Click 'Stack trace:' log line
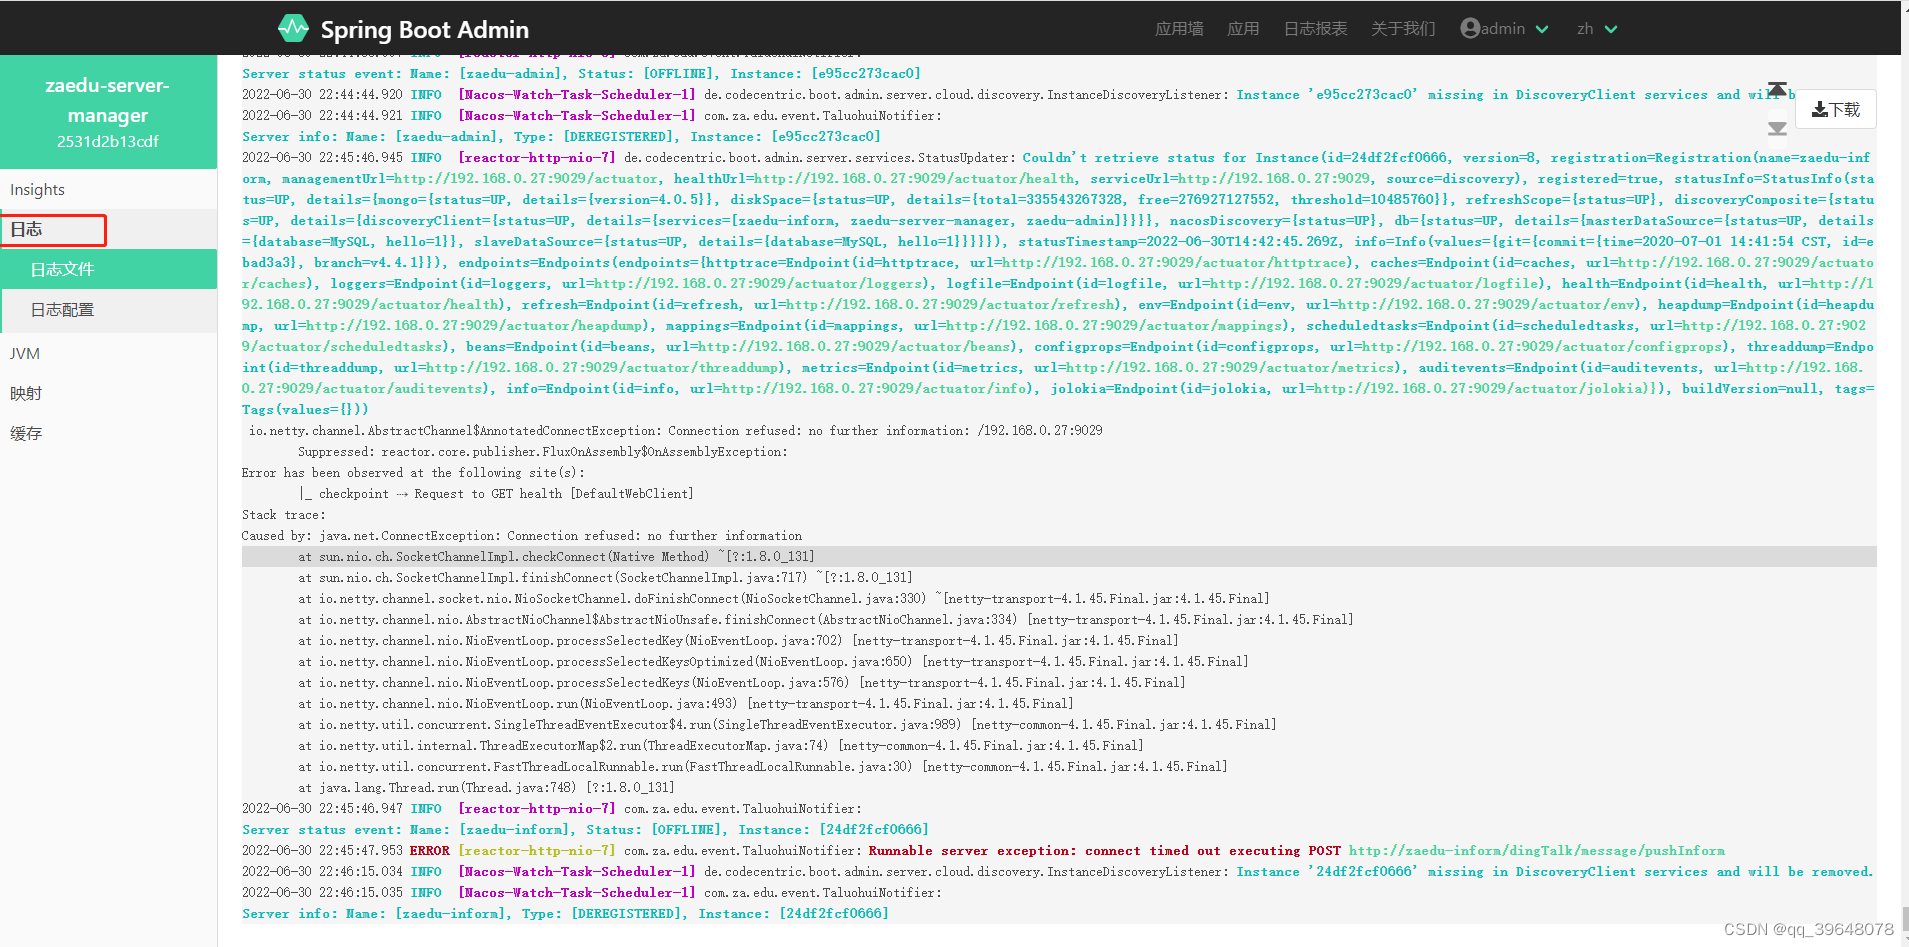Image resolution: width=1909 pixels, height=947 pixels. click(x=283, y=515)
